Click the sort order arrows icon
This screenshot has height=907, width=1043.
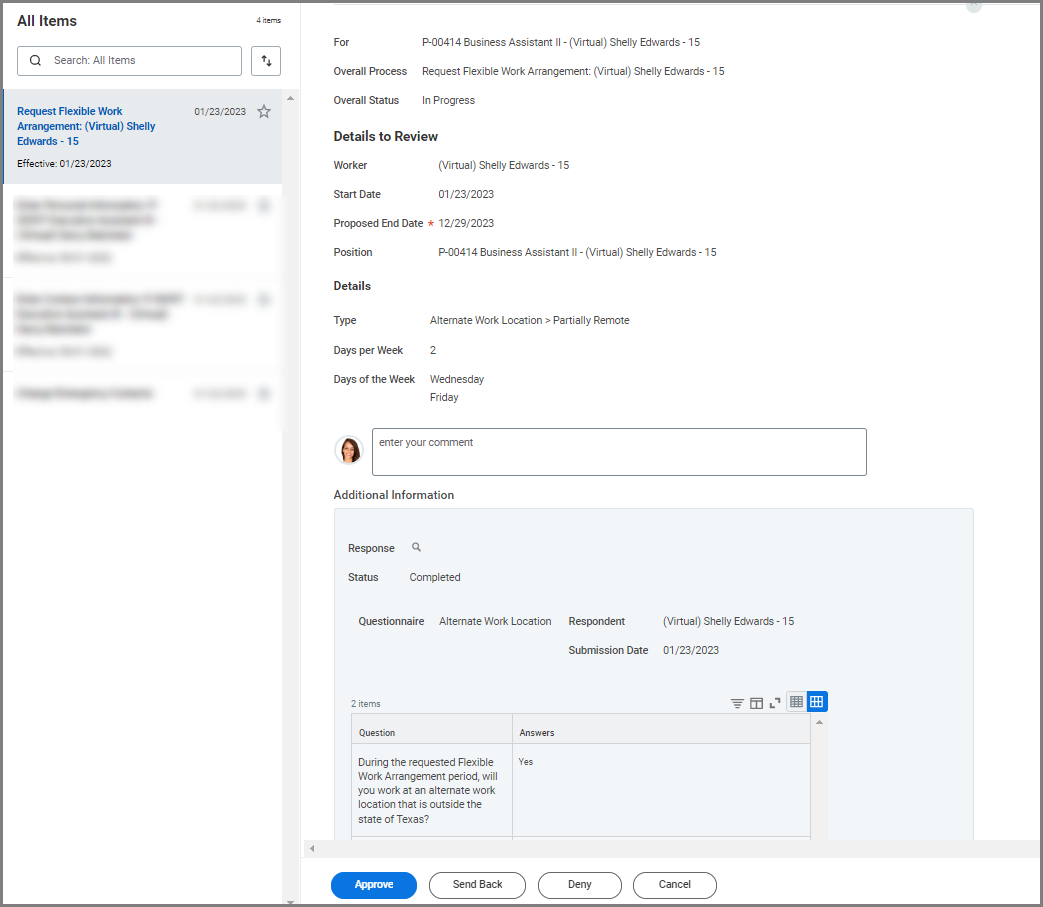[x=266, y=61]
